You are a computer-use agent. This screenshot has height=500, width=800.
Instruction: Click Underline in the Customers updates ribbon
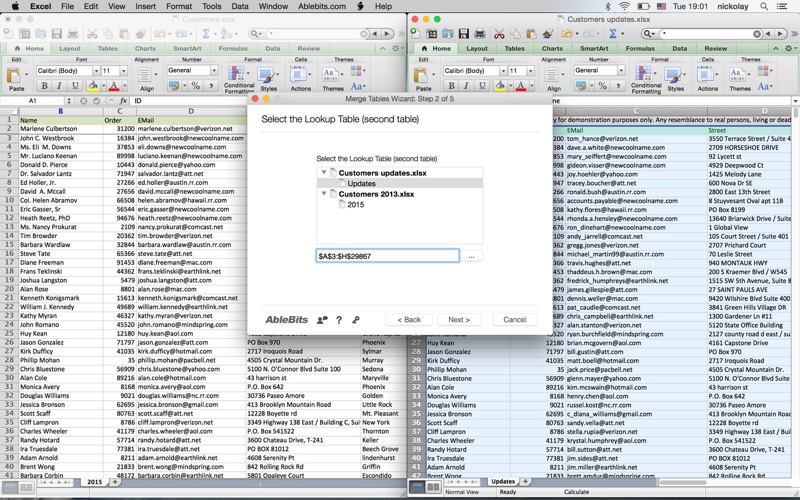(482, 86)
